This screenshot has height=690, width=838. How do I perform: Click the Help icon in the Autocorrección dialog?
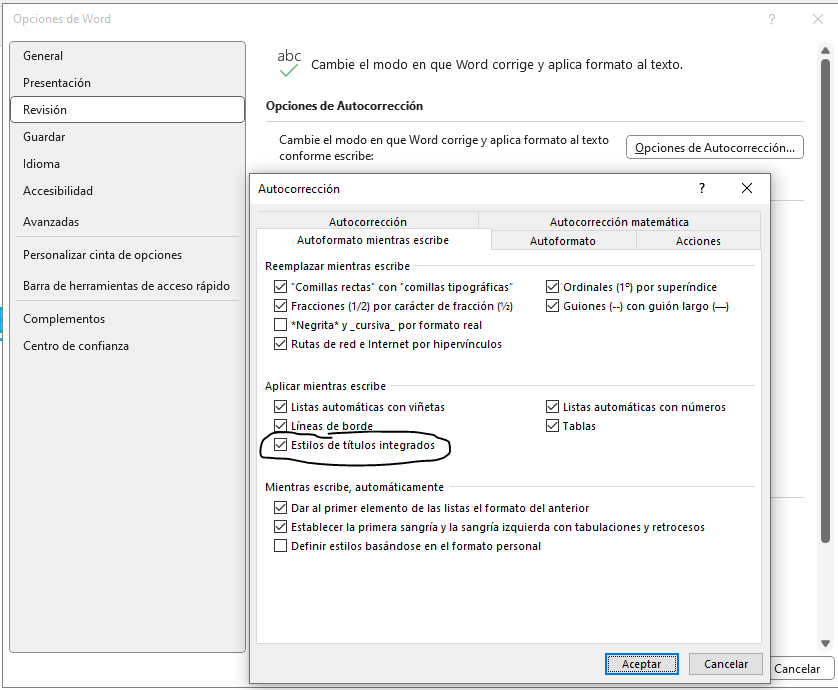click(701, 188)
